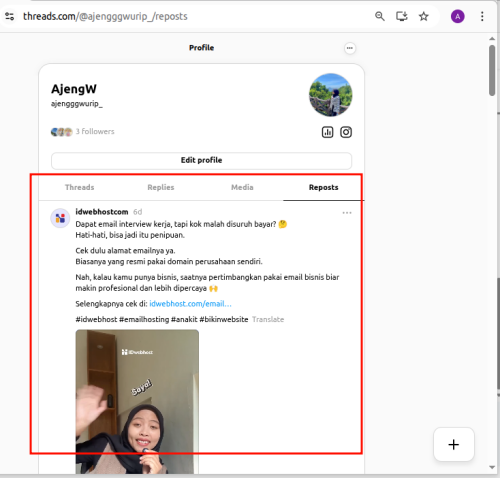The height and width of the screenshot is (478, 500).
Task: Open the idwebhostcom video thumbnail
Action: 137,402
